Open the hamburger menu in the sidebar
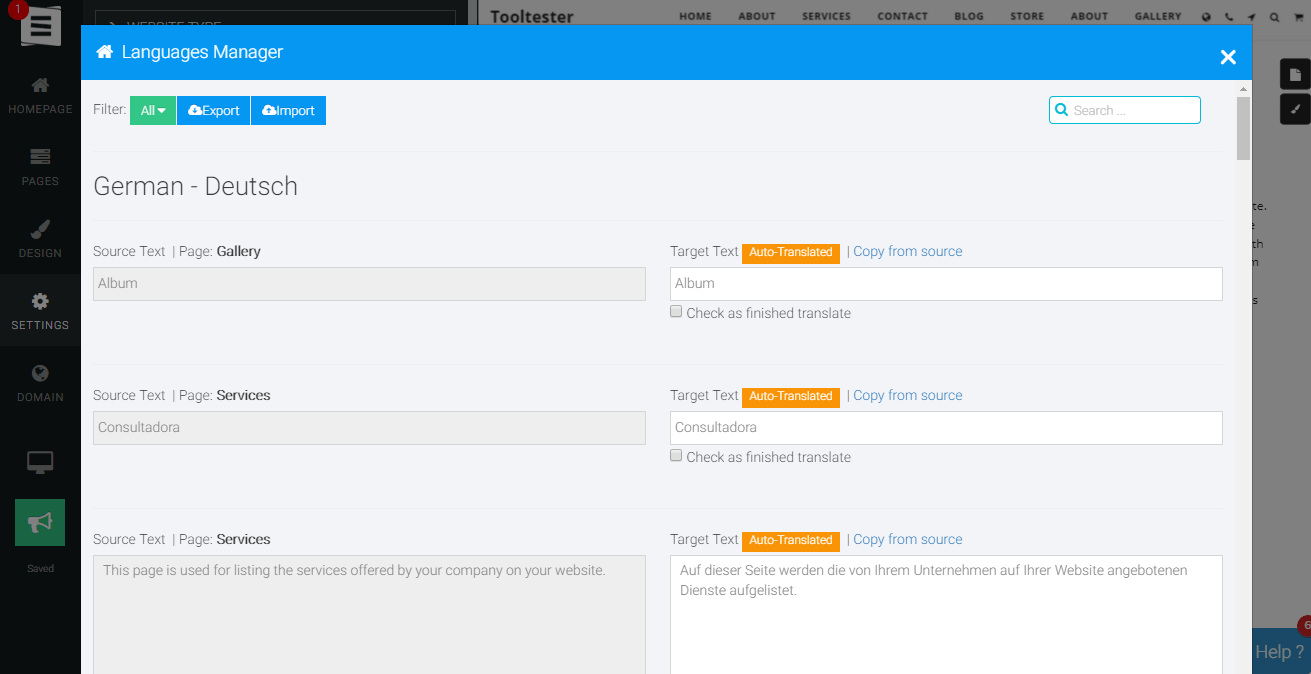Screen dimensions: 1311x674 point(40,26)
